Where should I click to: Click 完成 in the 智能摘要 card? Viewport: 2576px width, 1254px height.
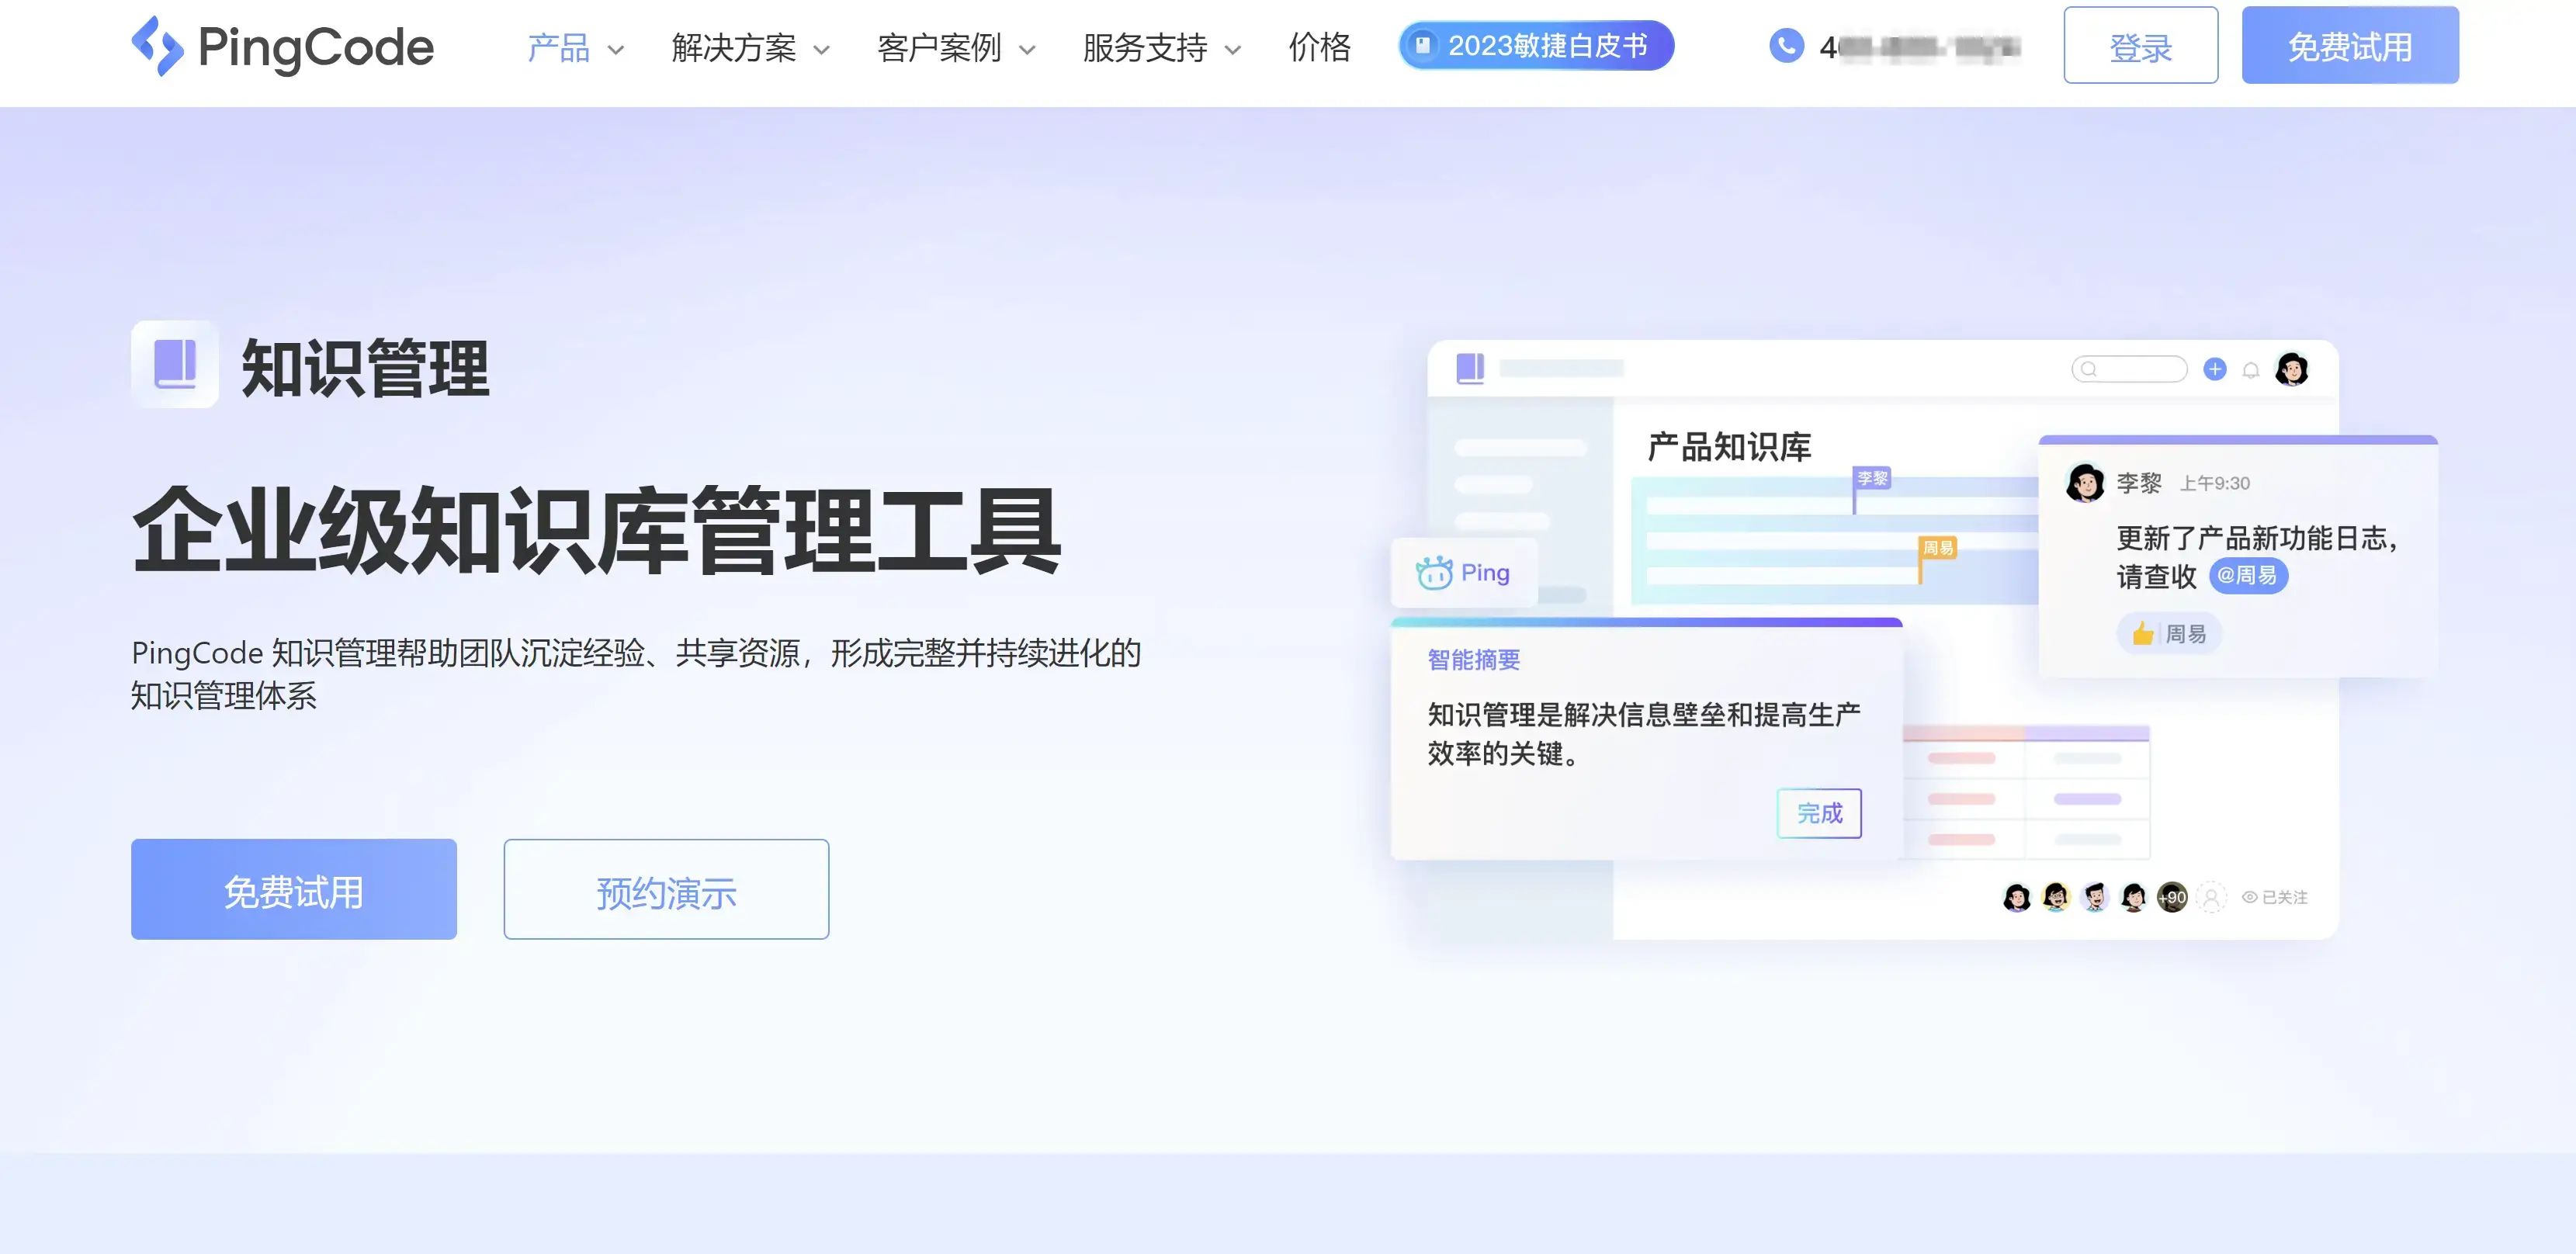(1819, 813)
